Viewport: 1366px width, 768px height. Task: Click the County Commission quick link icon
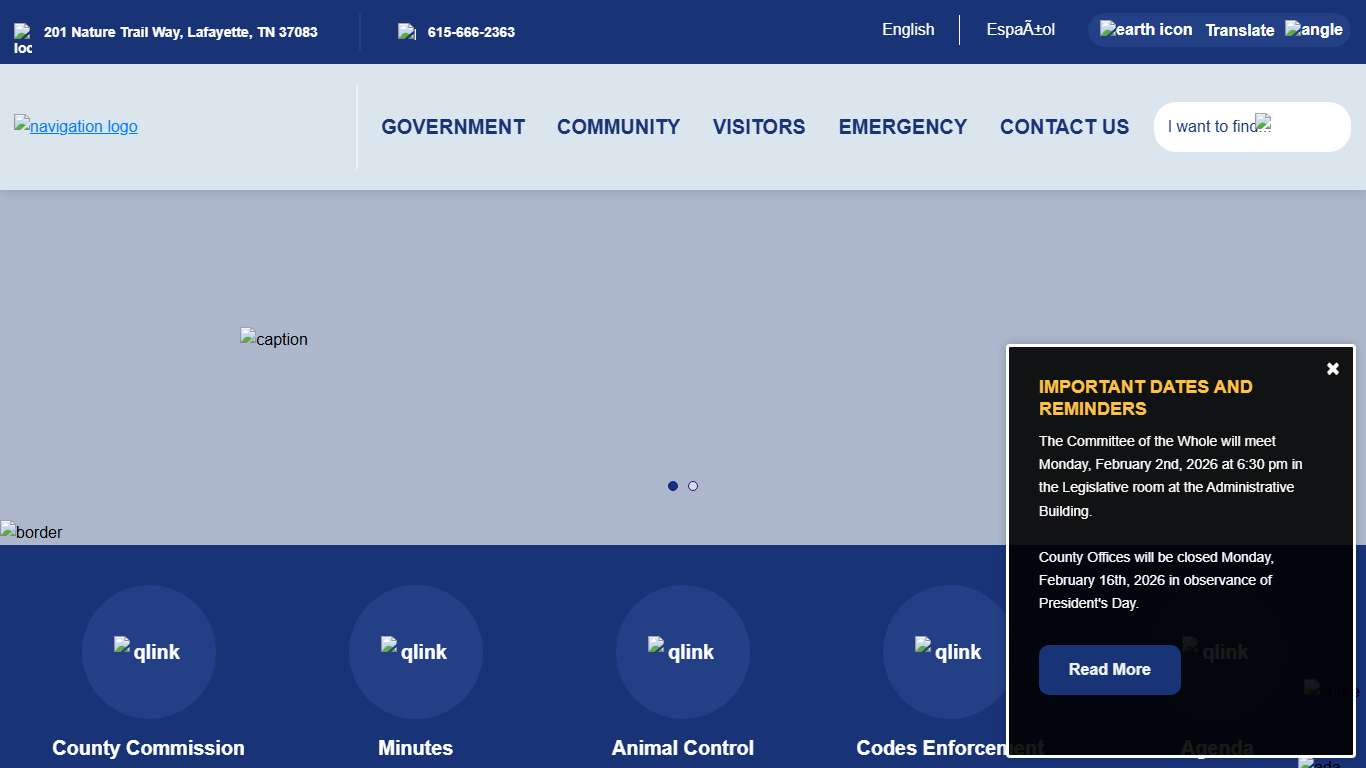point(148,651)
